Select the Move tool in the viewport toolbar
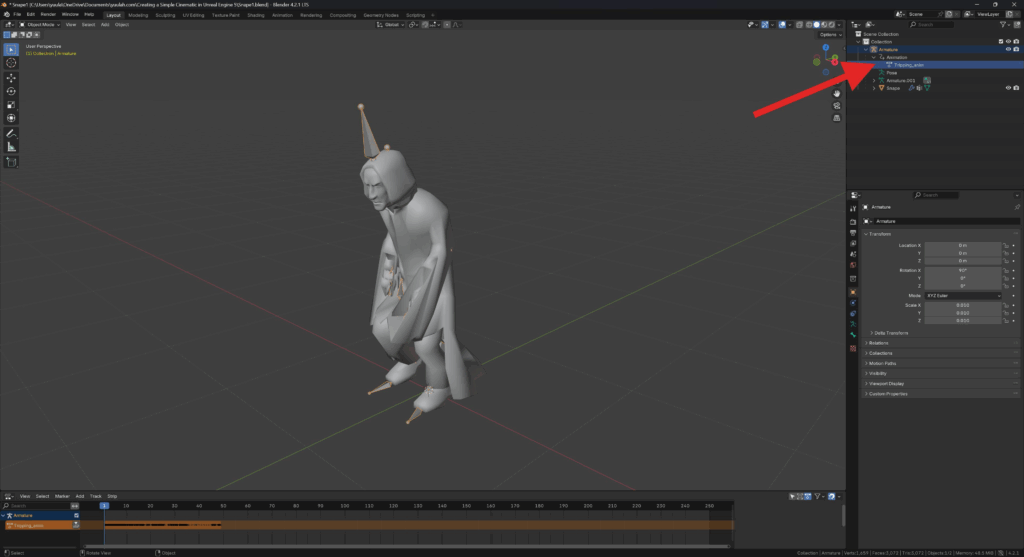The height and width of the screenshot is (557, 1024). click(11, 77)
